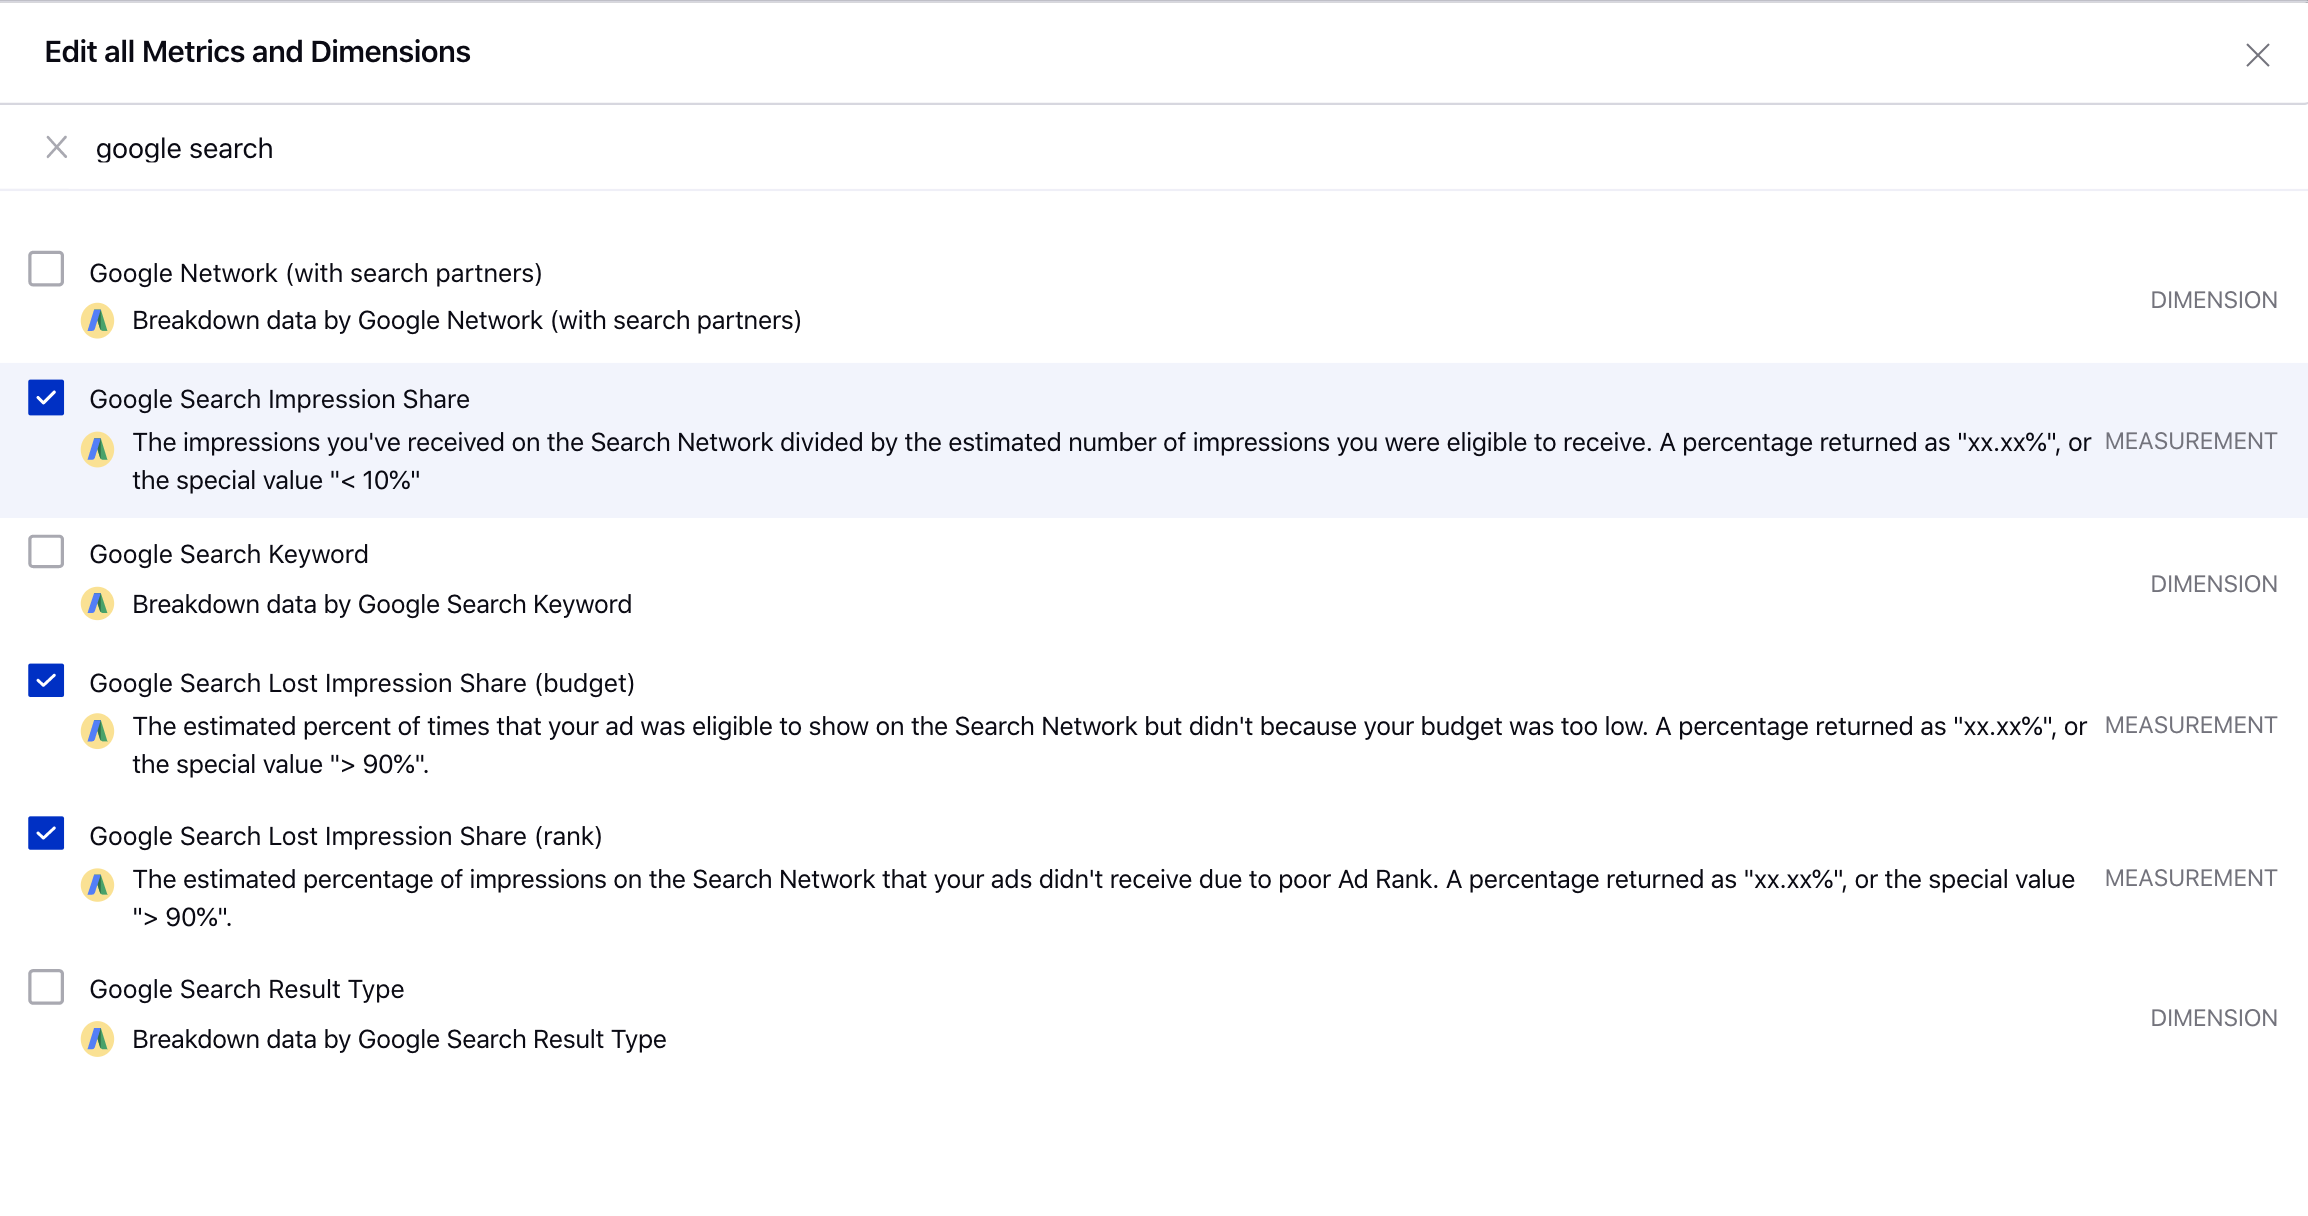Click 'Breakdown data by Google Network' description
2308x1216 pixels.
click(x=467, y=320)
